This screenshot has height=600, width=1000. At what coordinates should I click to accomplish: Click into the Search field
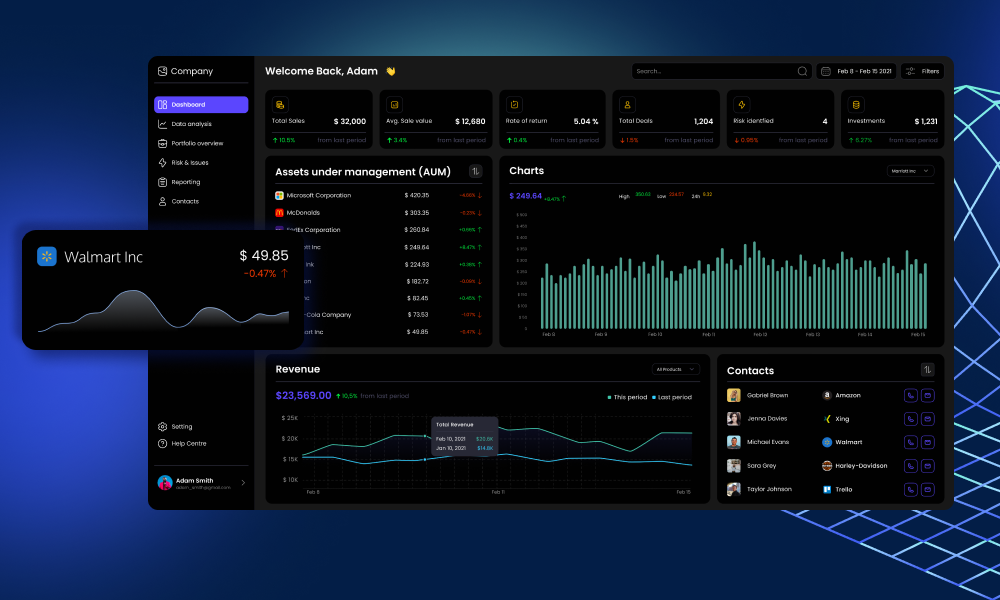point(714,71)
